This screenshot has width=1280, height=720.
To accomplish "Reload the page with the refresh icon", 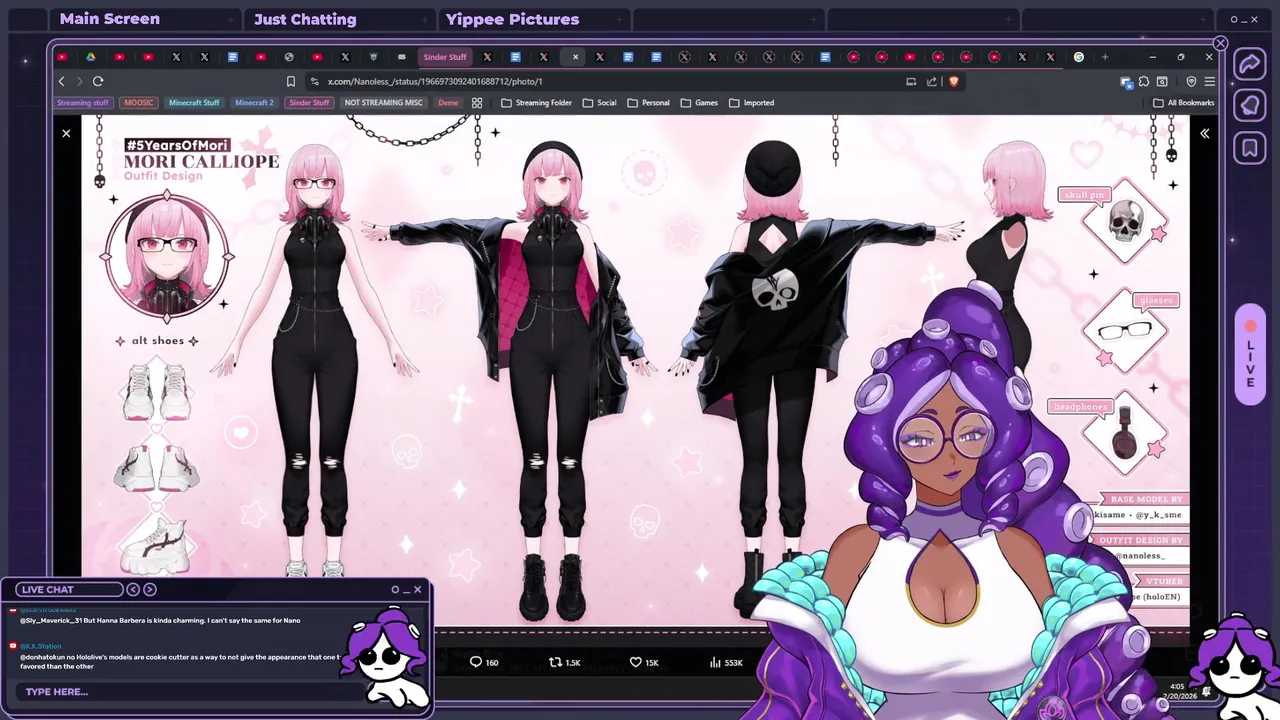I will [98, 81].
